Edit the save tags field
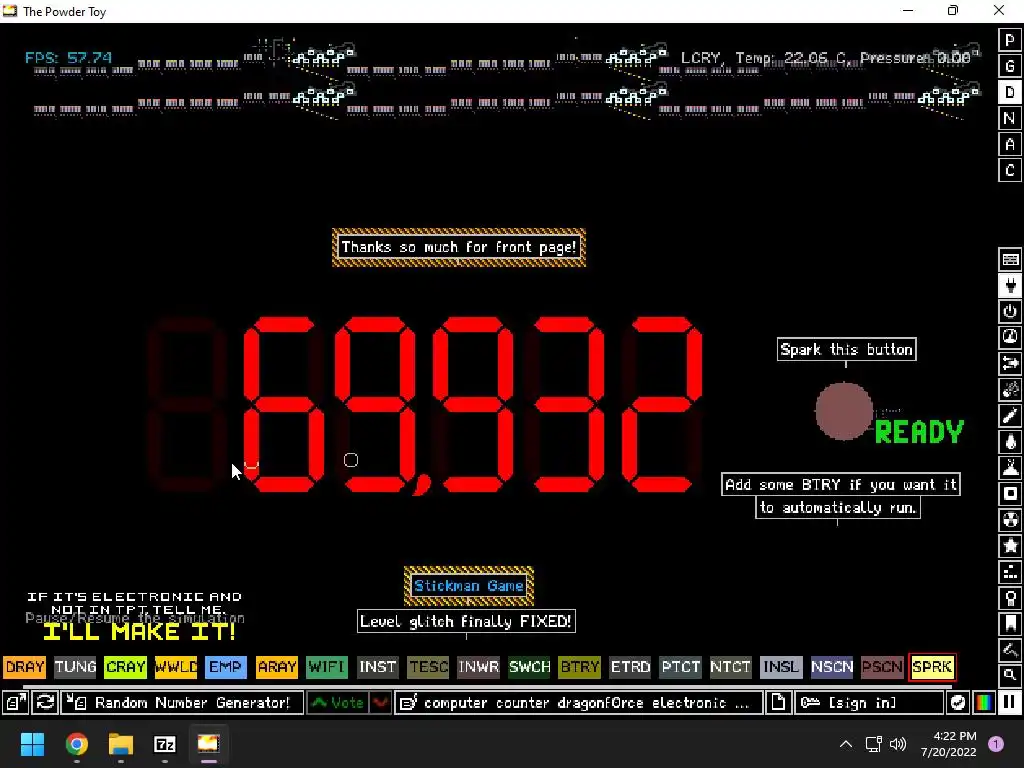The width and height of the screenshot is (1024, 768). [x=579, y=703]
